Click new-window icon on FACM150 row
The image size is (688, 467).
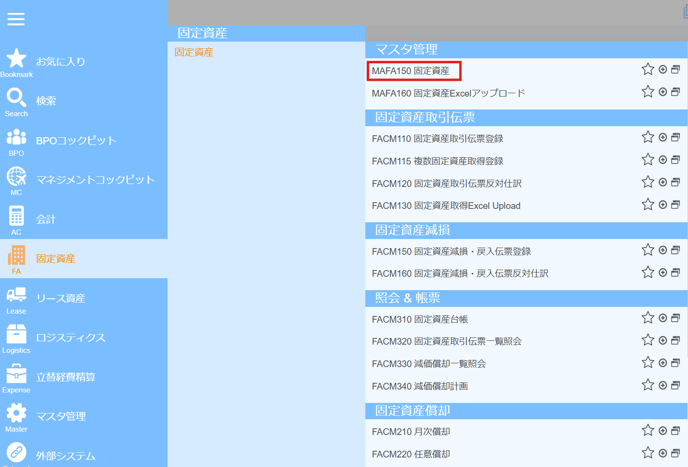point(676,250)
